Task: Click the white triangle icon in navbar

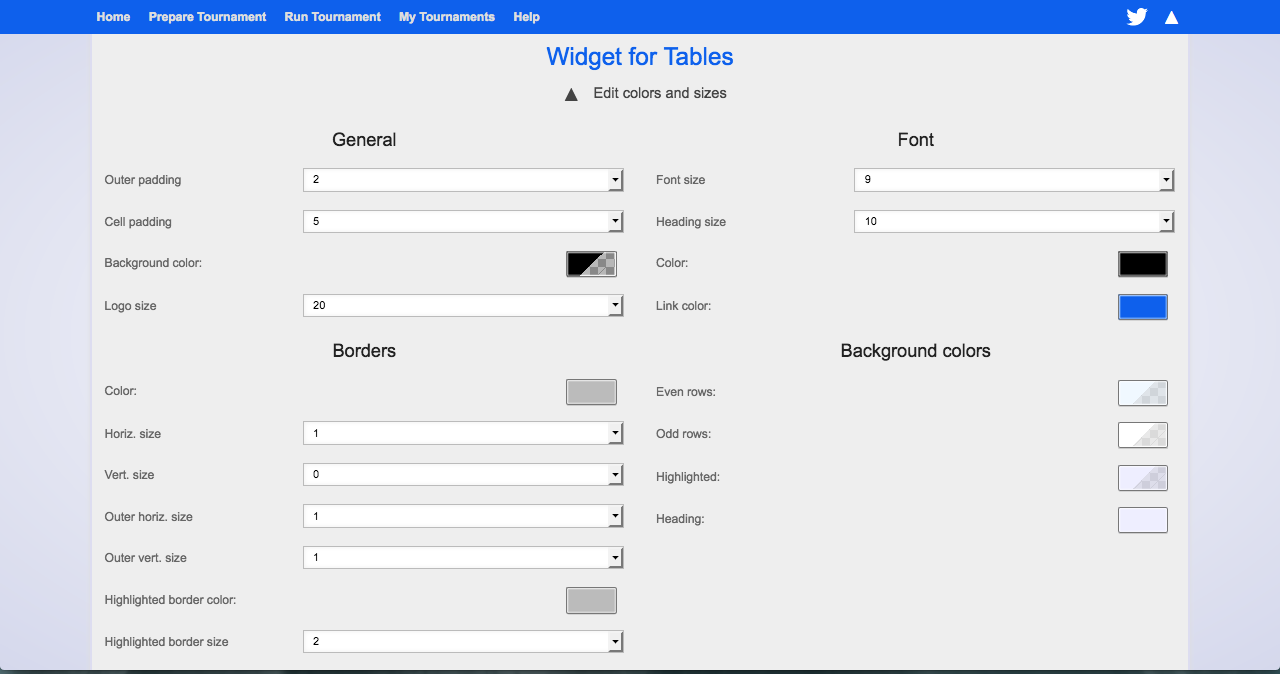Action: [1171, 17]
